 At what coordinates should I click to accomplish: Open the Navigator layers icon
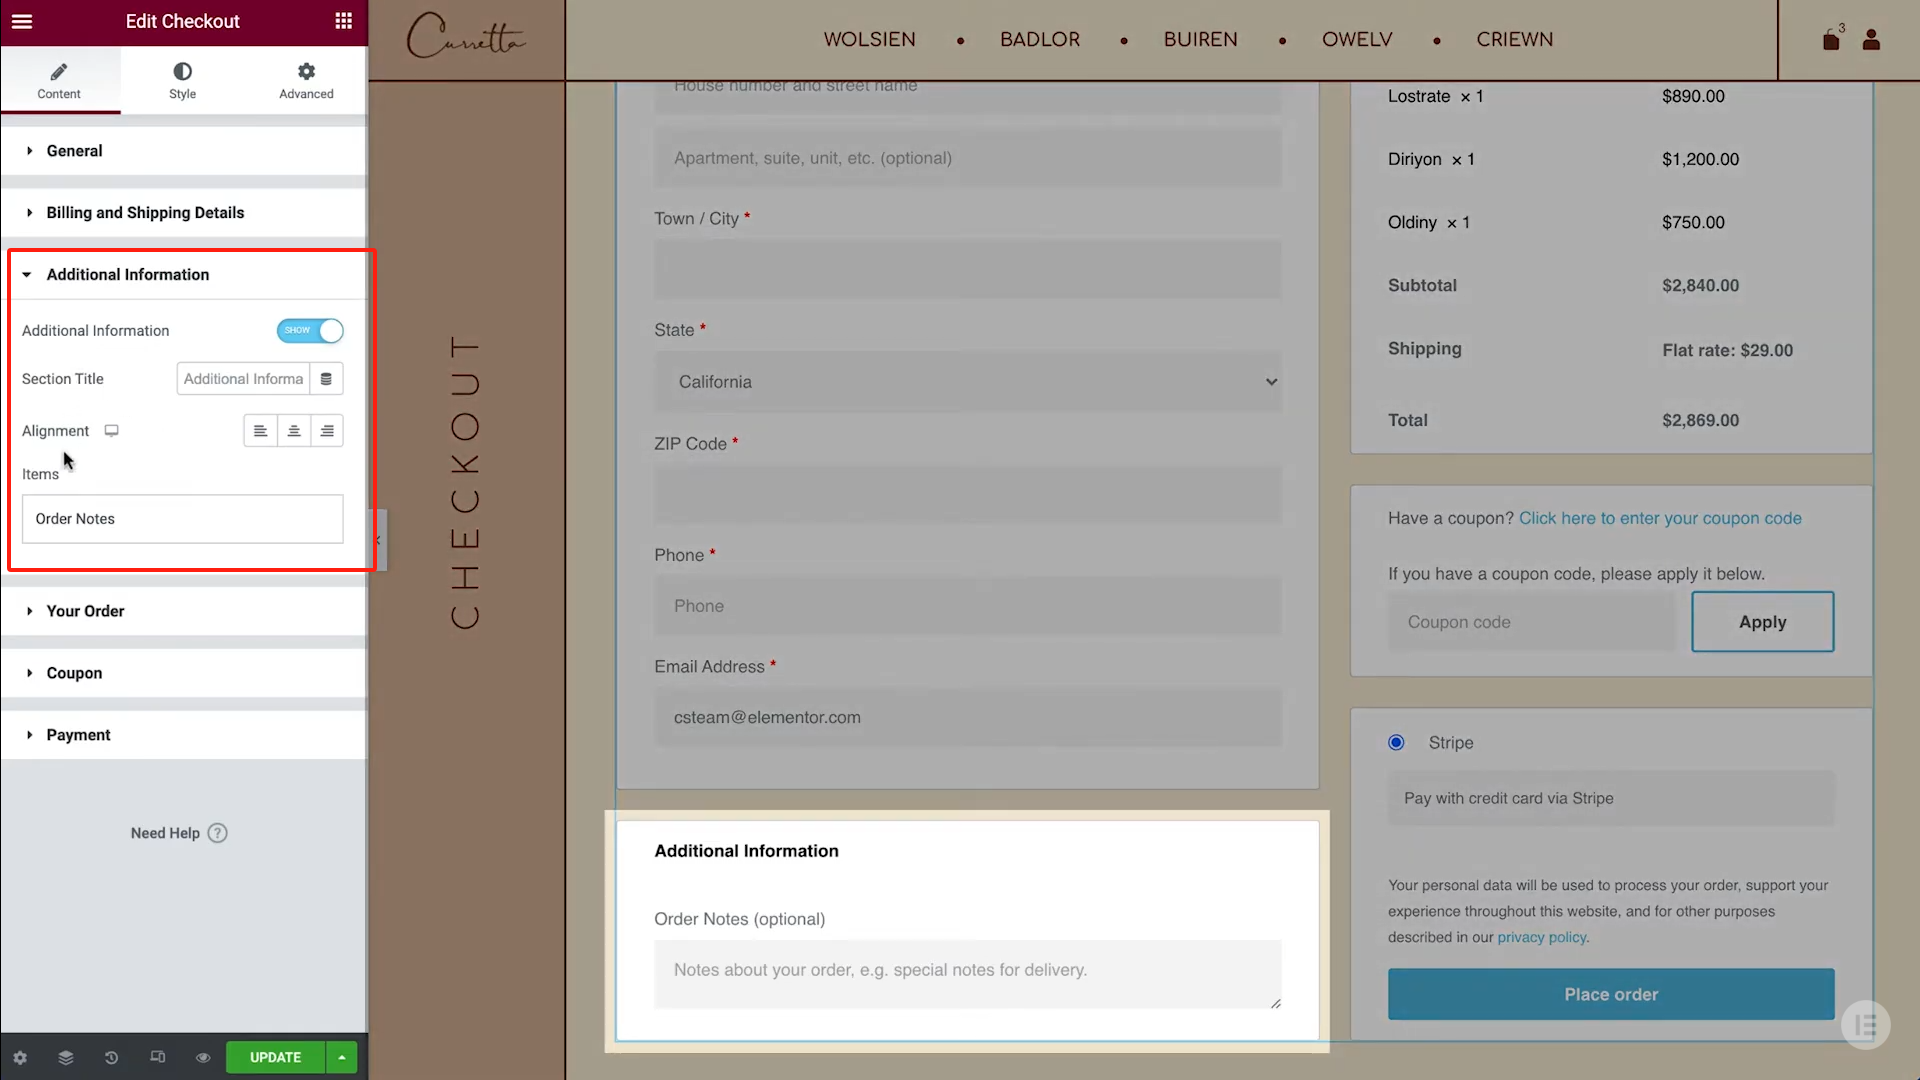[65, 1057]
